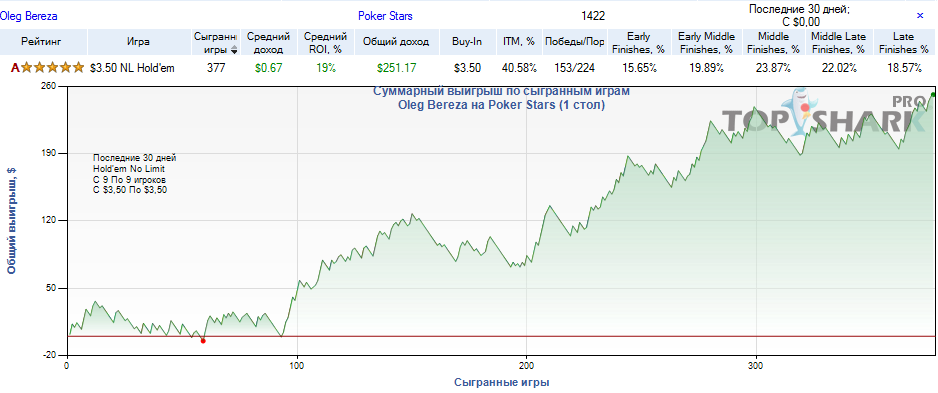Click the green endpoint marker on graph

click(x=933, y=95)
